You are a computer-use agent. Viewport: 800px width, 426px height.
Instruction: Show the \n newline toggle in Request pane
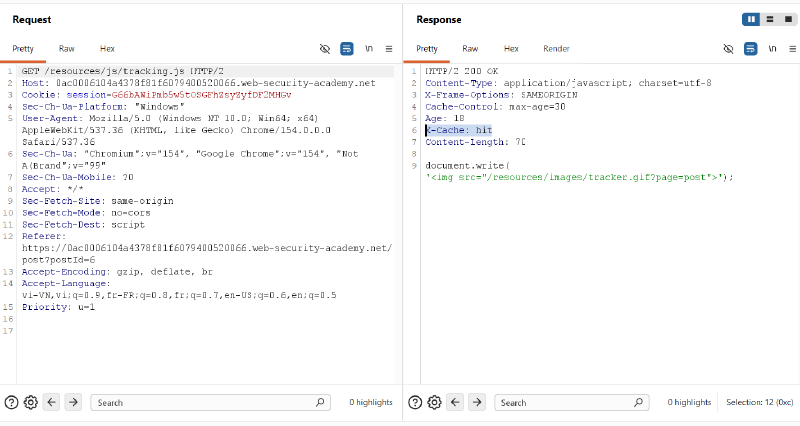point(369,49)
